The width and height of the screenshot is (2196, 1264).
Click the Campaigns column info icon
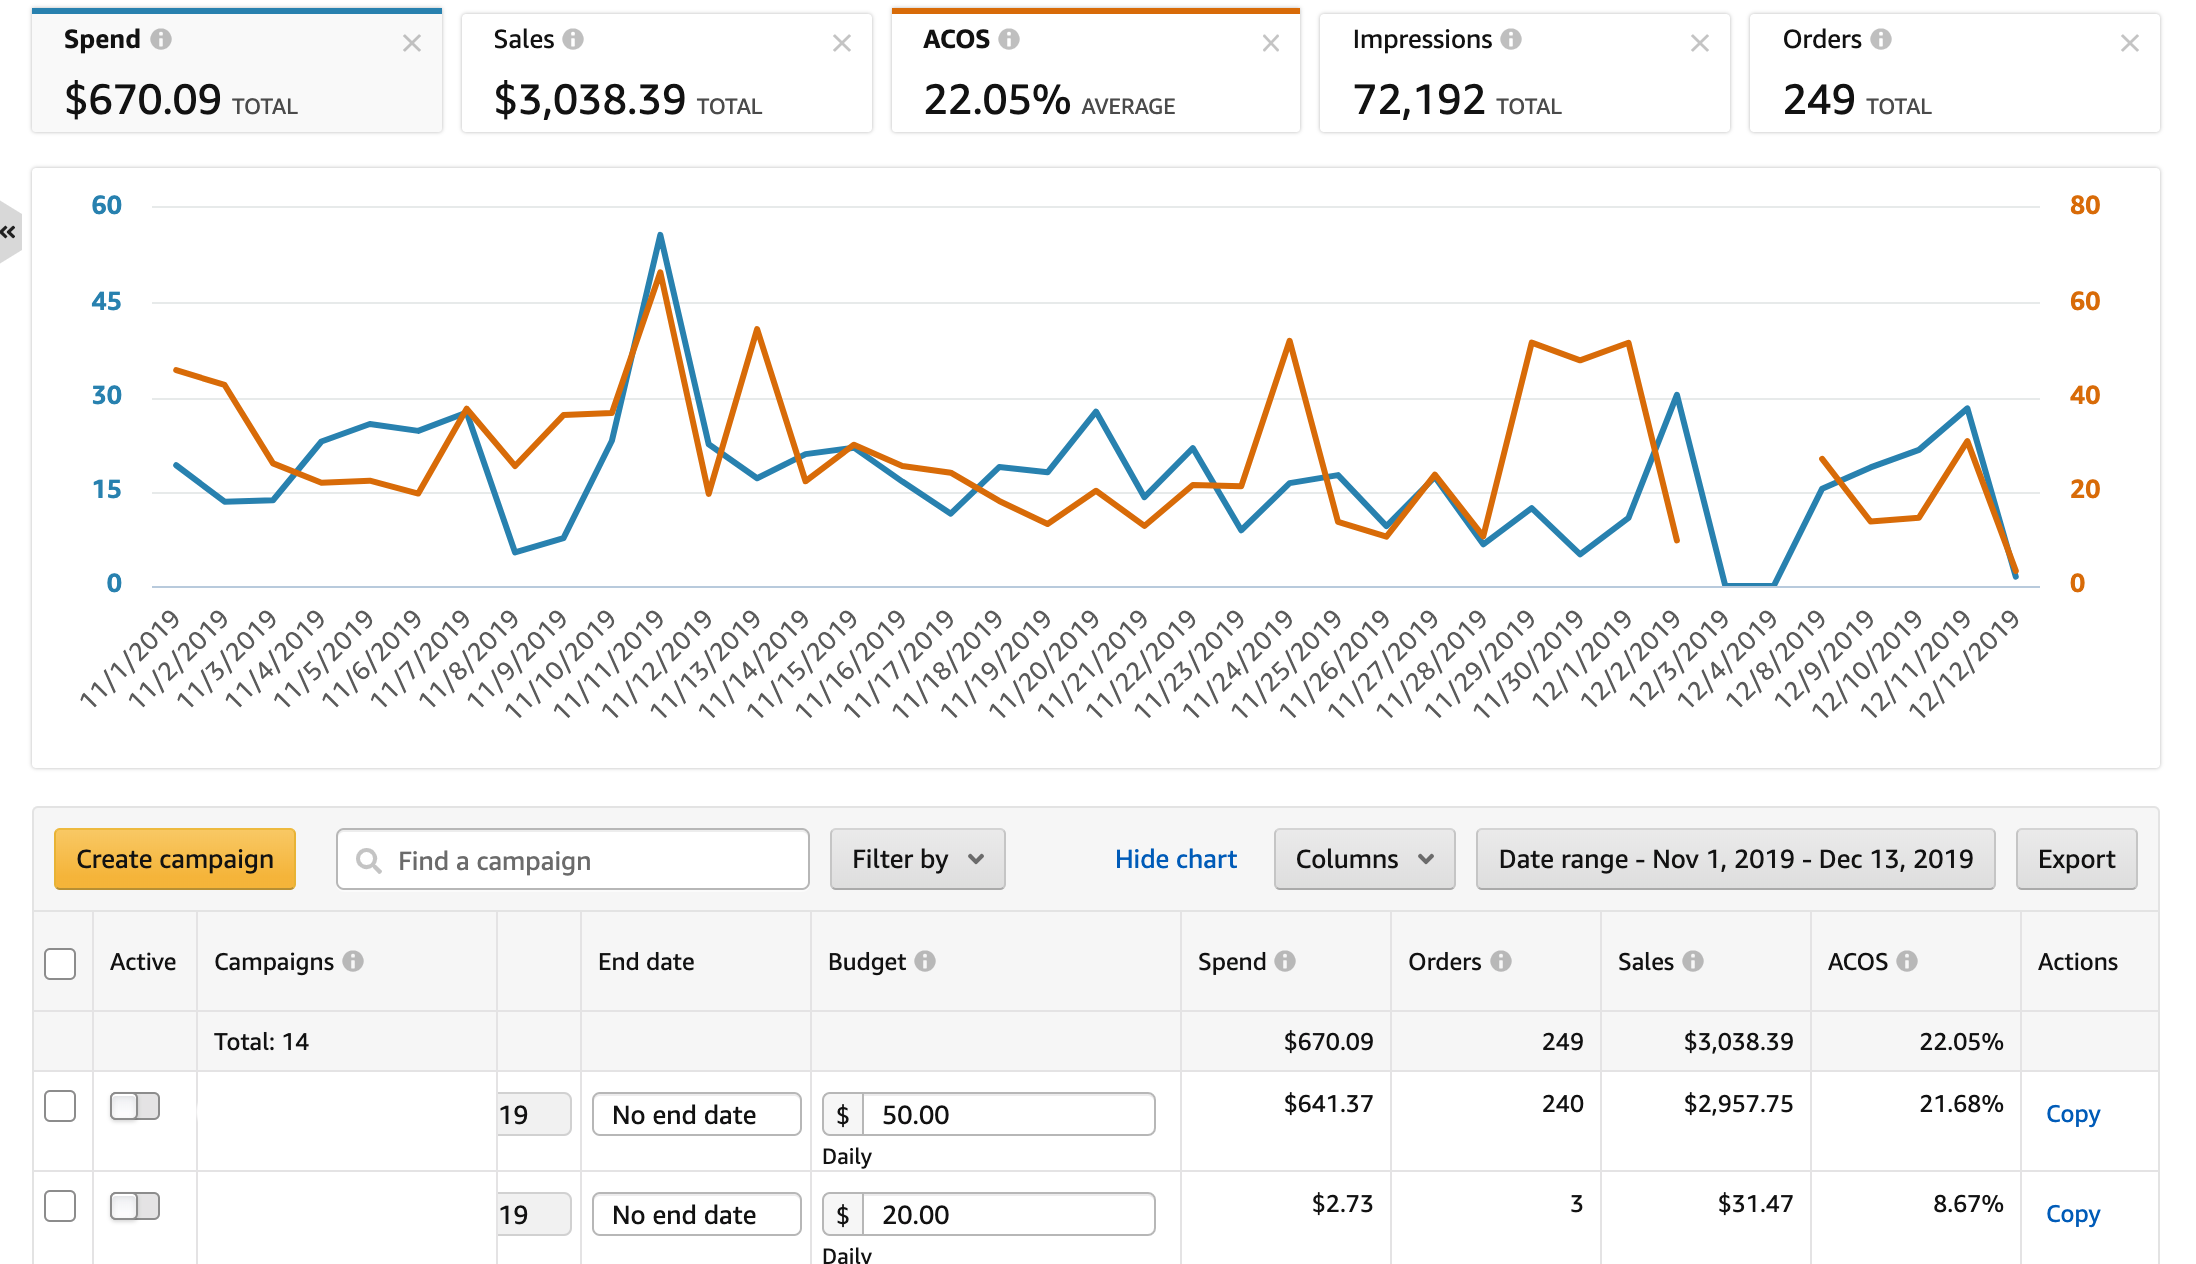pos(355,961)
